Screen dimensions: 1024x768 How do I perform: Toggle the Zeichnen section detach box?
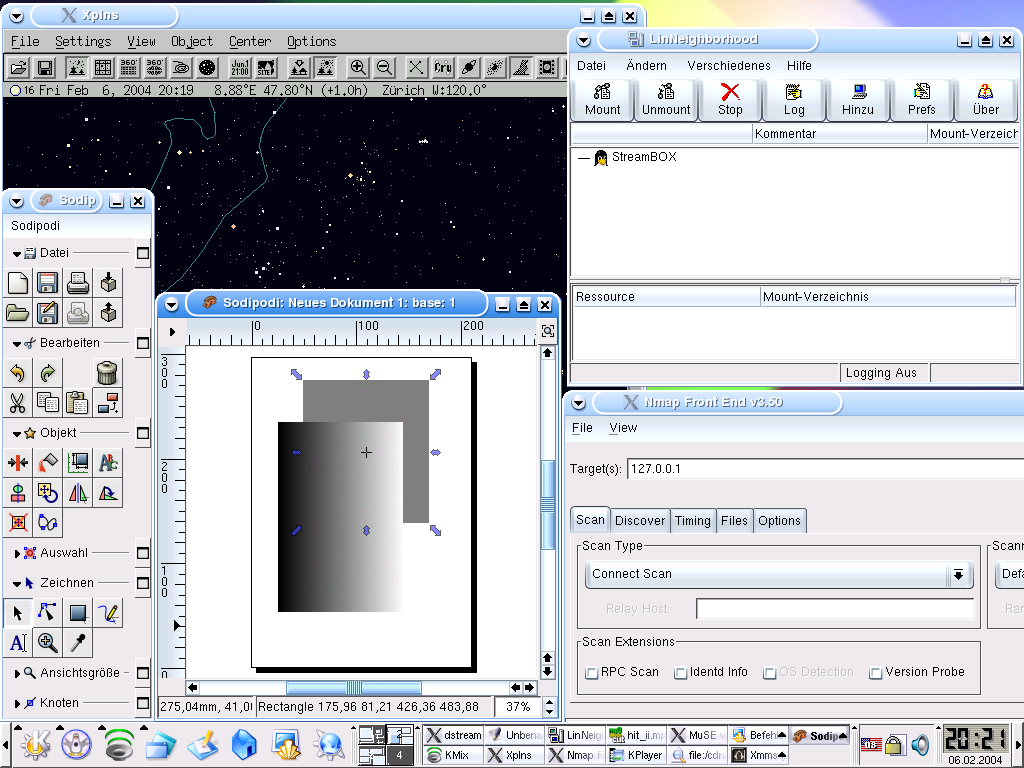[143, 583]
